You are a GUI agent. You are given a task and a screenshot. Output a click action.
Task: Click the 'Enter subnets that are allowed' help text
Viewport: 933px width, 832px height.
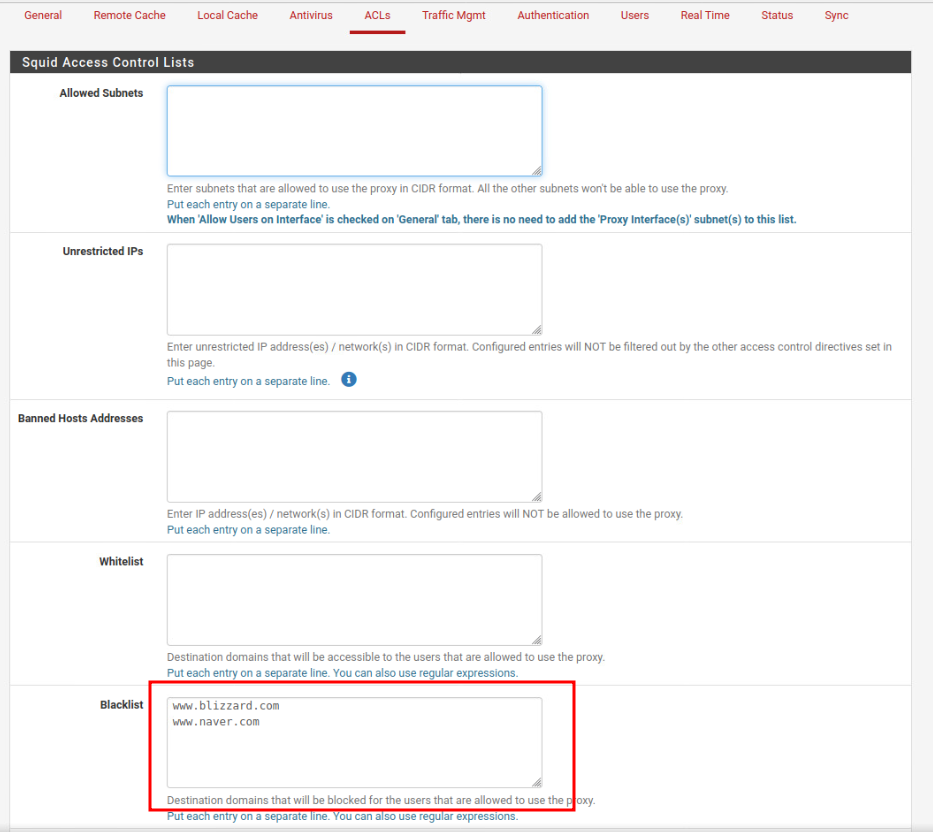click(x=447, y=189)
